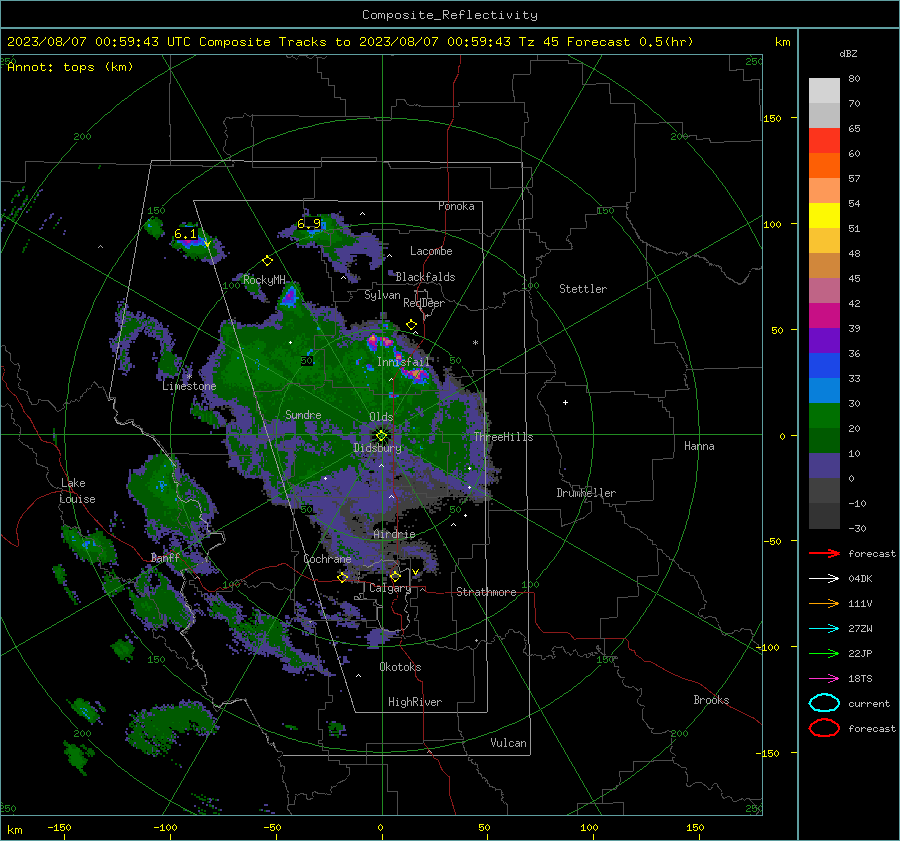Click the Cochrane city label

pyautogui.click(x=327, y=559)
